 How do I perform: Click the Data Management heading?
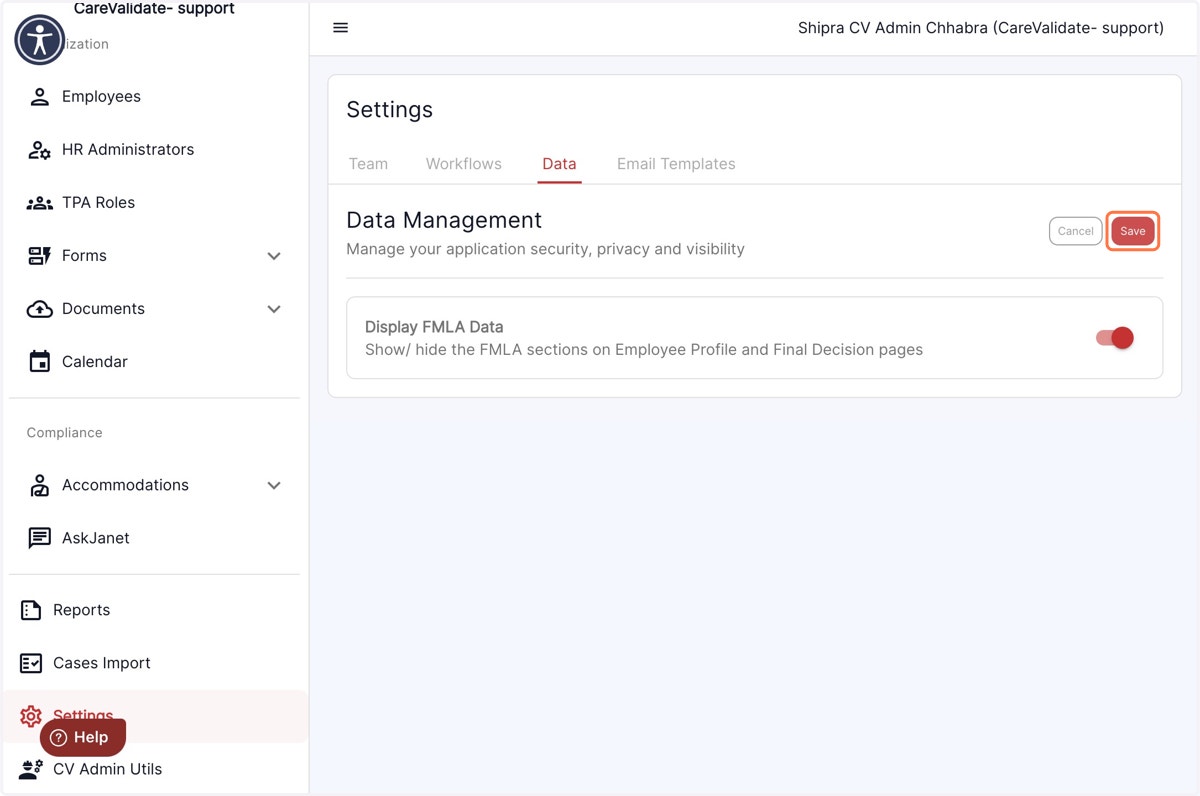[444, 220]
